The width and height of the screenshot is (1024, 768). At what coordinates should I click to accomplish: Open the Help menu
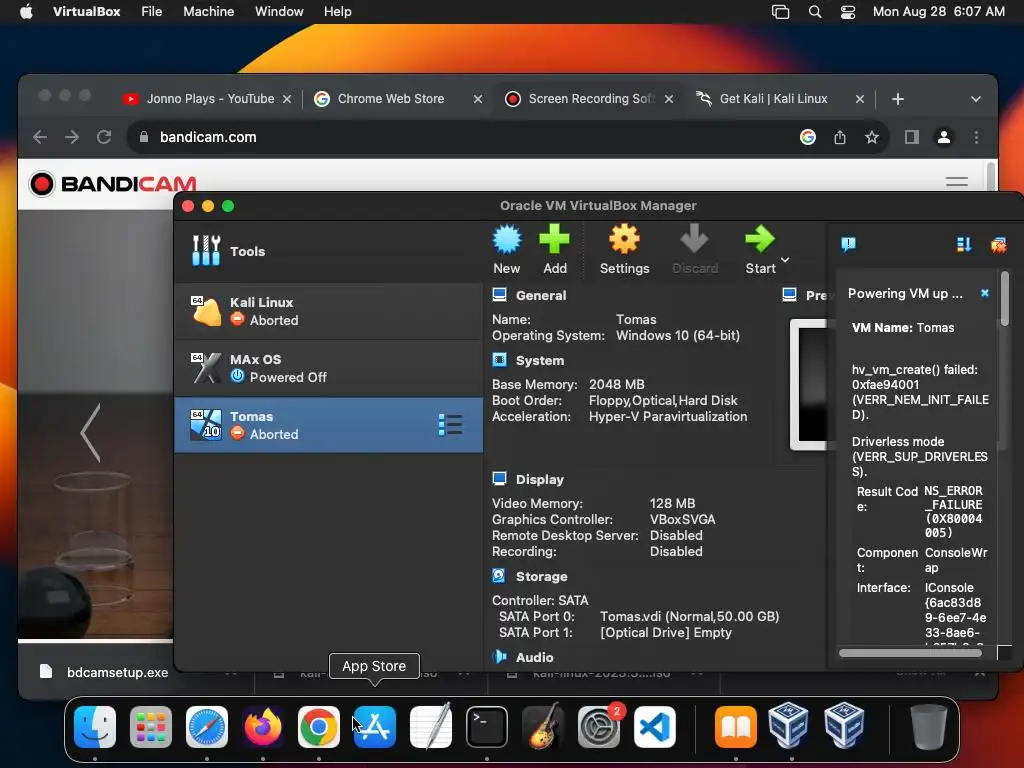point(338,11)
